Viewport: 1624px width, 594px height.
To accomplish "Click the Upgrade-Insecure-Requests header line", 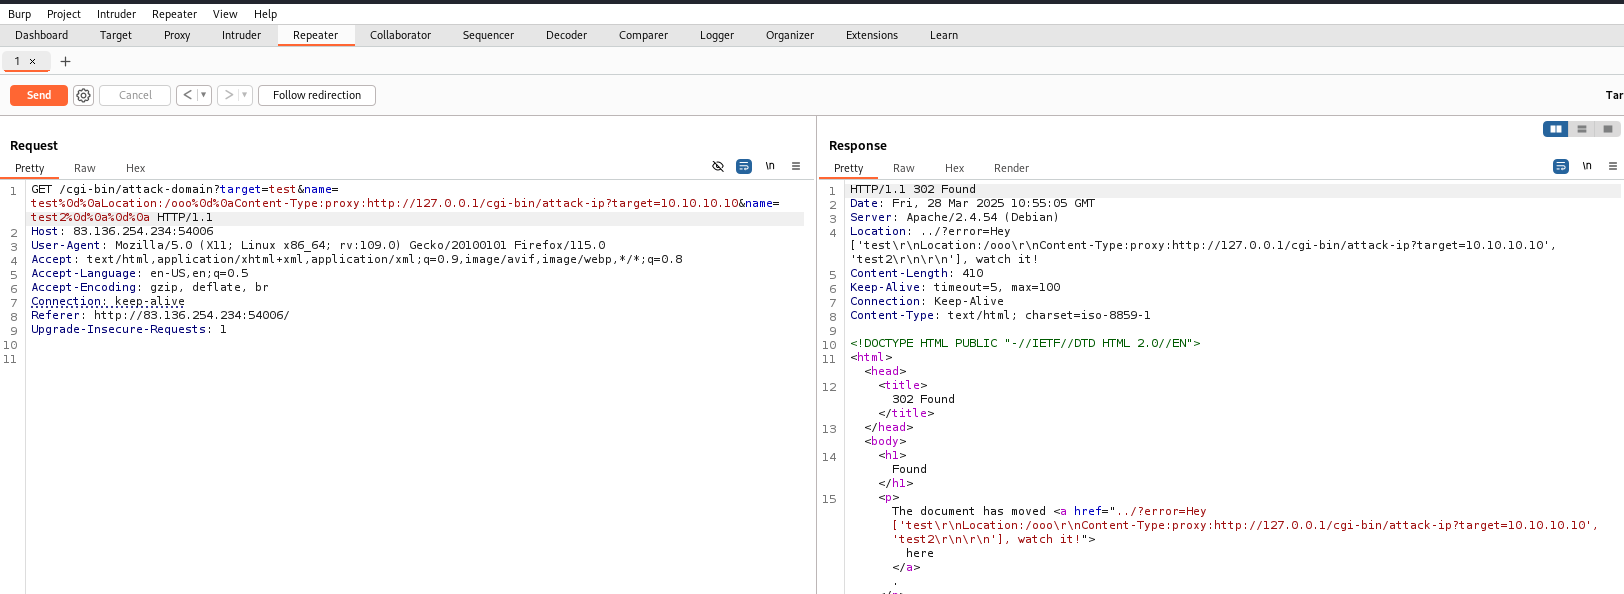I will tap(129, 329).
